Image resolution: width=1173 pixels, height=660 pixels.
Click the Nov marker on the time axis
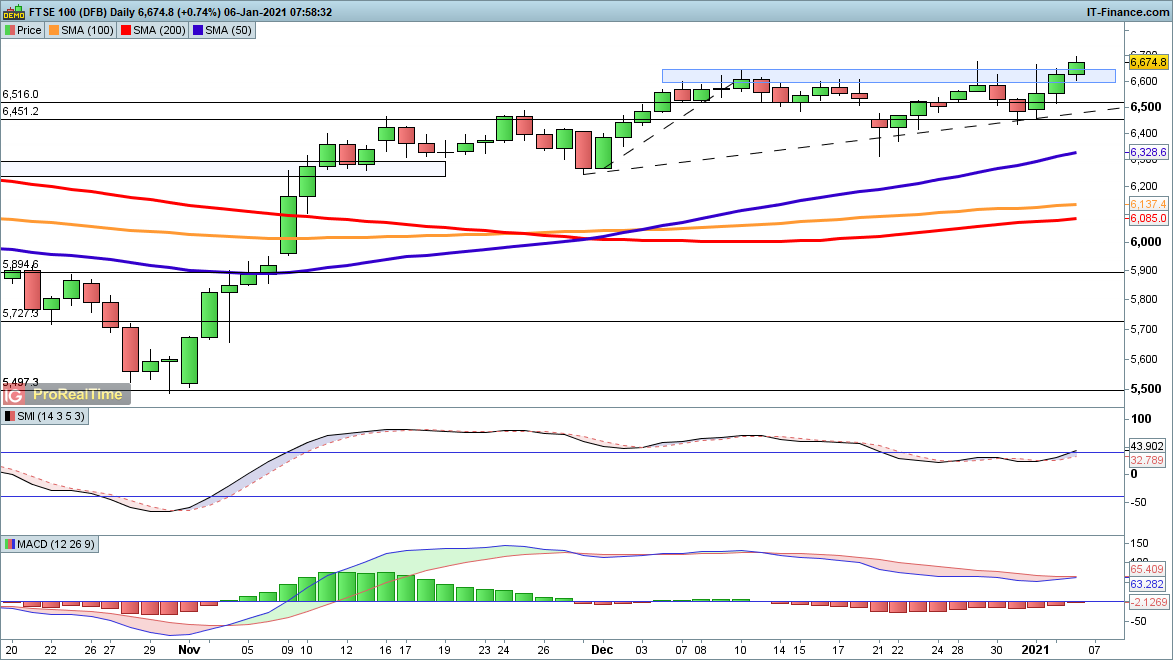pyautogui.click(x=189, y=649)
